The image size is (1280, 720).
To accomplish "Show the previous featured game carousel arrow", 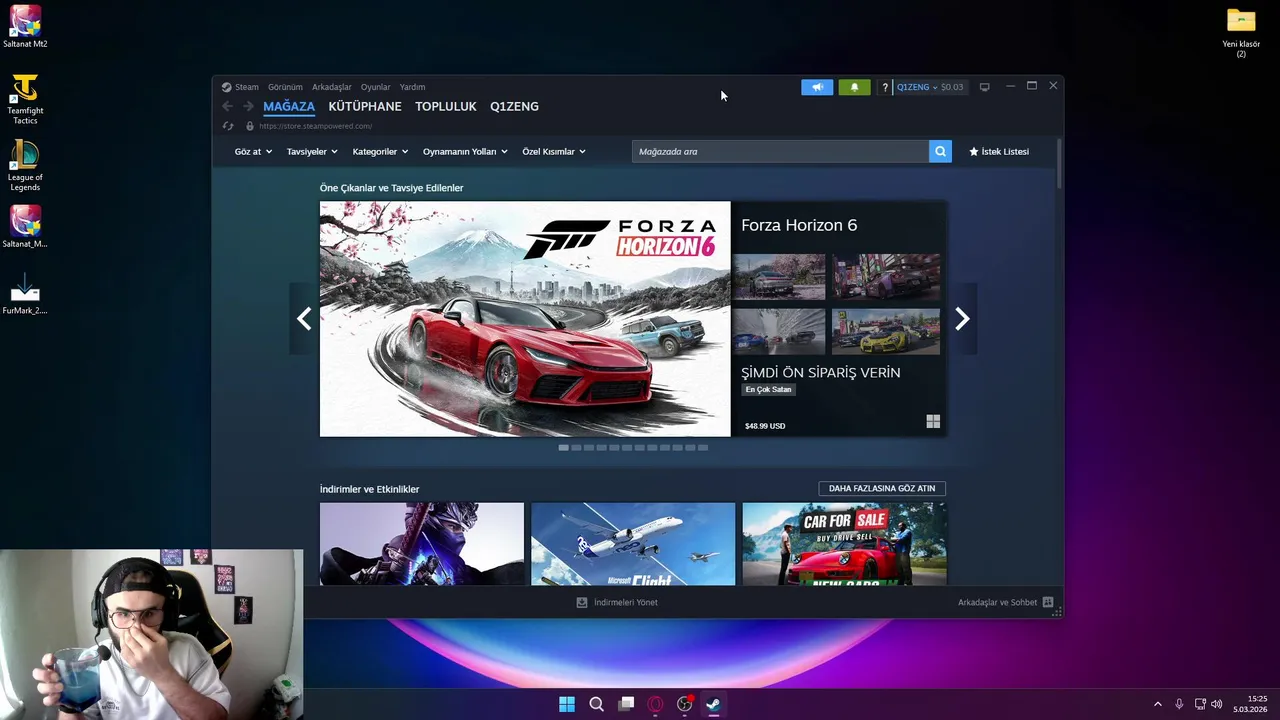I will point(304,319).
